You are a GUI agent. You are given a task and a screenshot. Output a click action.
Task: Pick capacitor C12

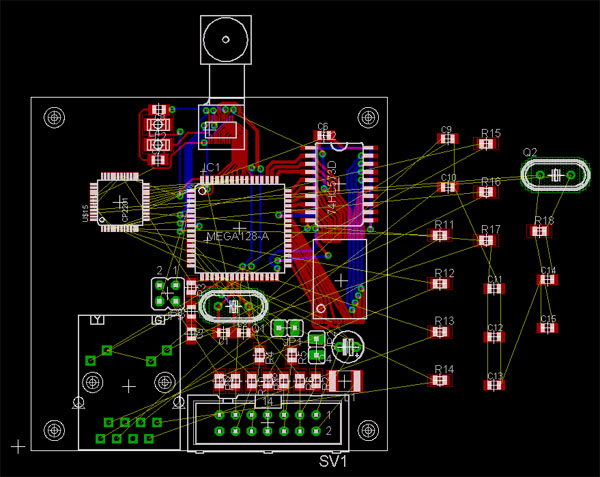click(x=494, y=337)
